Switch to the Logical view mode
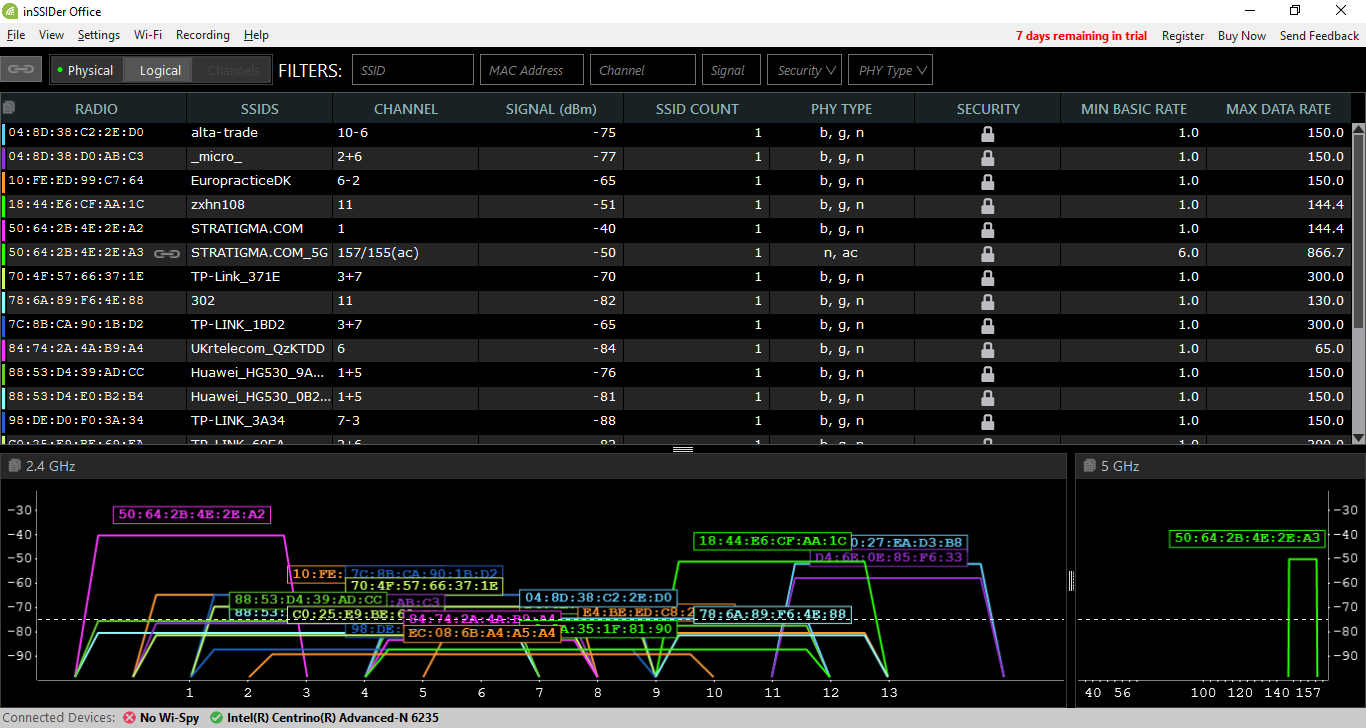Screen dimensions: 1366x728 click(x=160, y=70)
